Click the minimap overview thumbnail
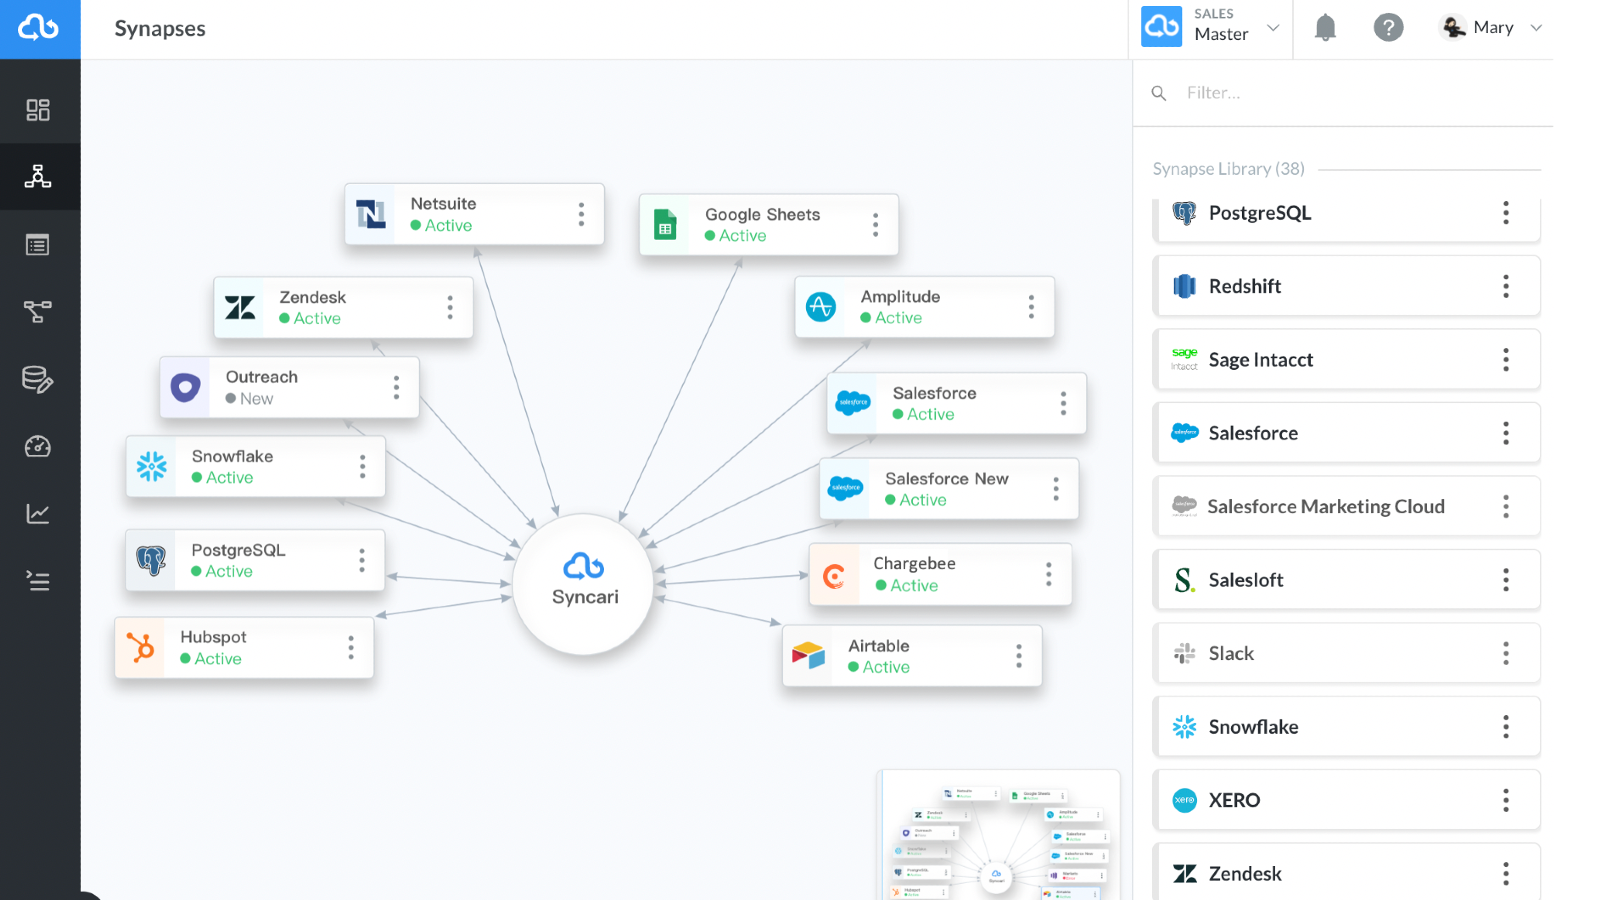The width and height of the screenshot is (1600, 900). coord(998,835)
